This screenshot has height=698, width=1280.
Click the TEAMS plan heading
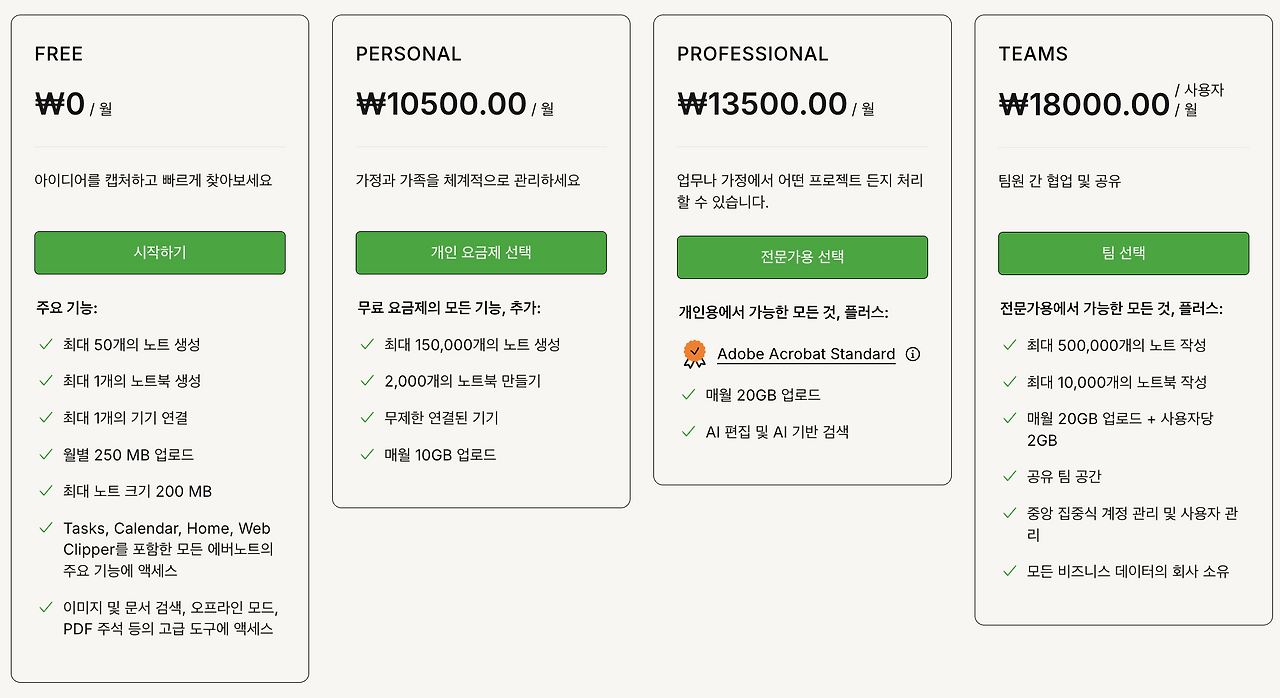(x=1033, y=54)
